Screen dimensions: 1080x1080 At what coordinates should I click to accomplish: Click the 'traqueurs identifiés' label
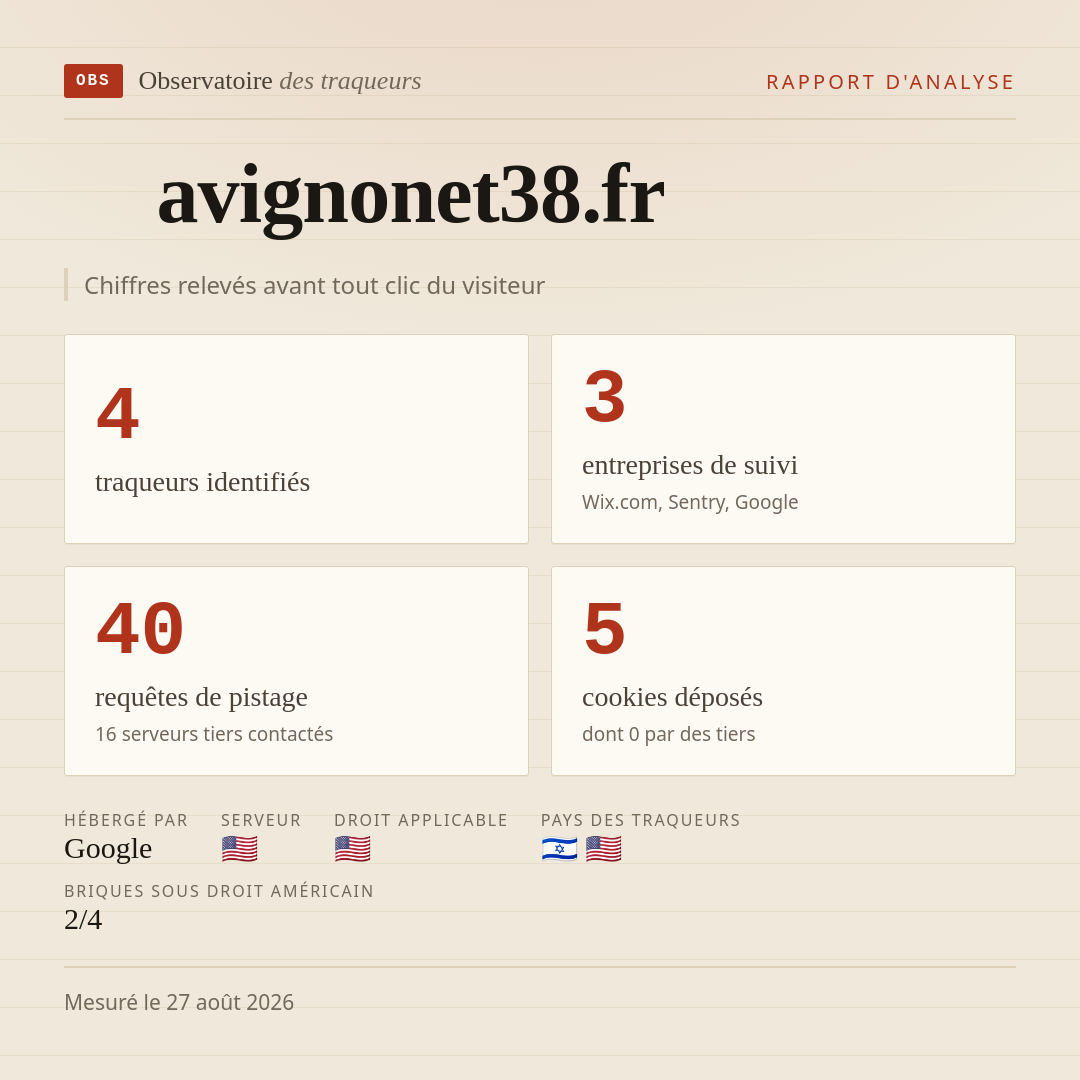[202, 482]
